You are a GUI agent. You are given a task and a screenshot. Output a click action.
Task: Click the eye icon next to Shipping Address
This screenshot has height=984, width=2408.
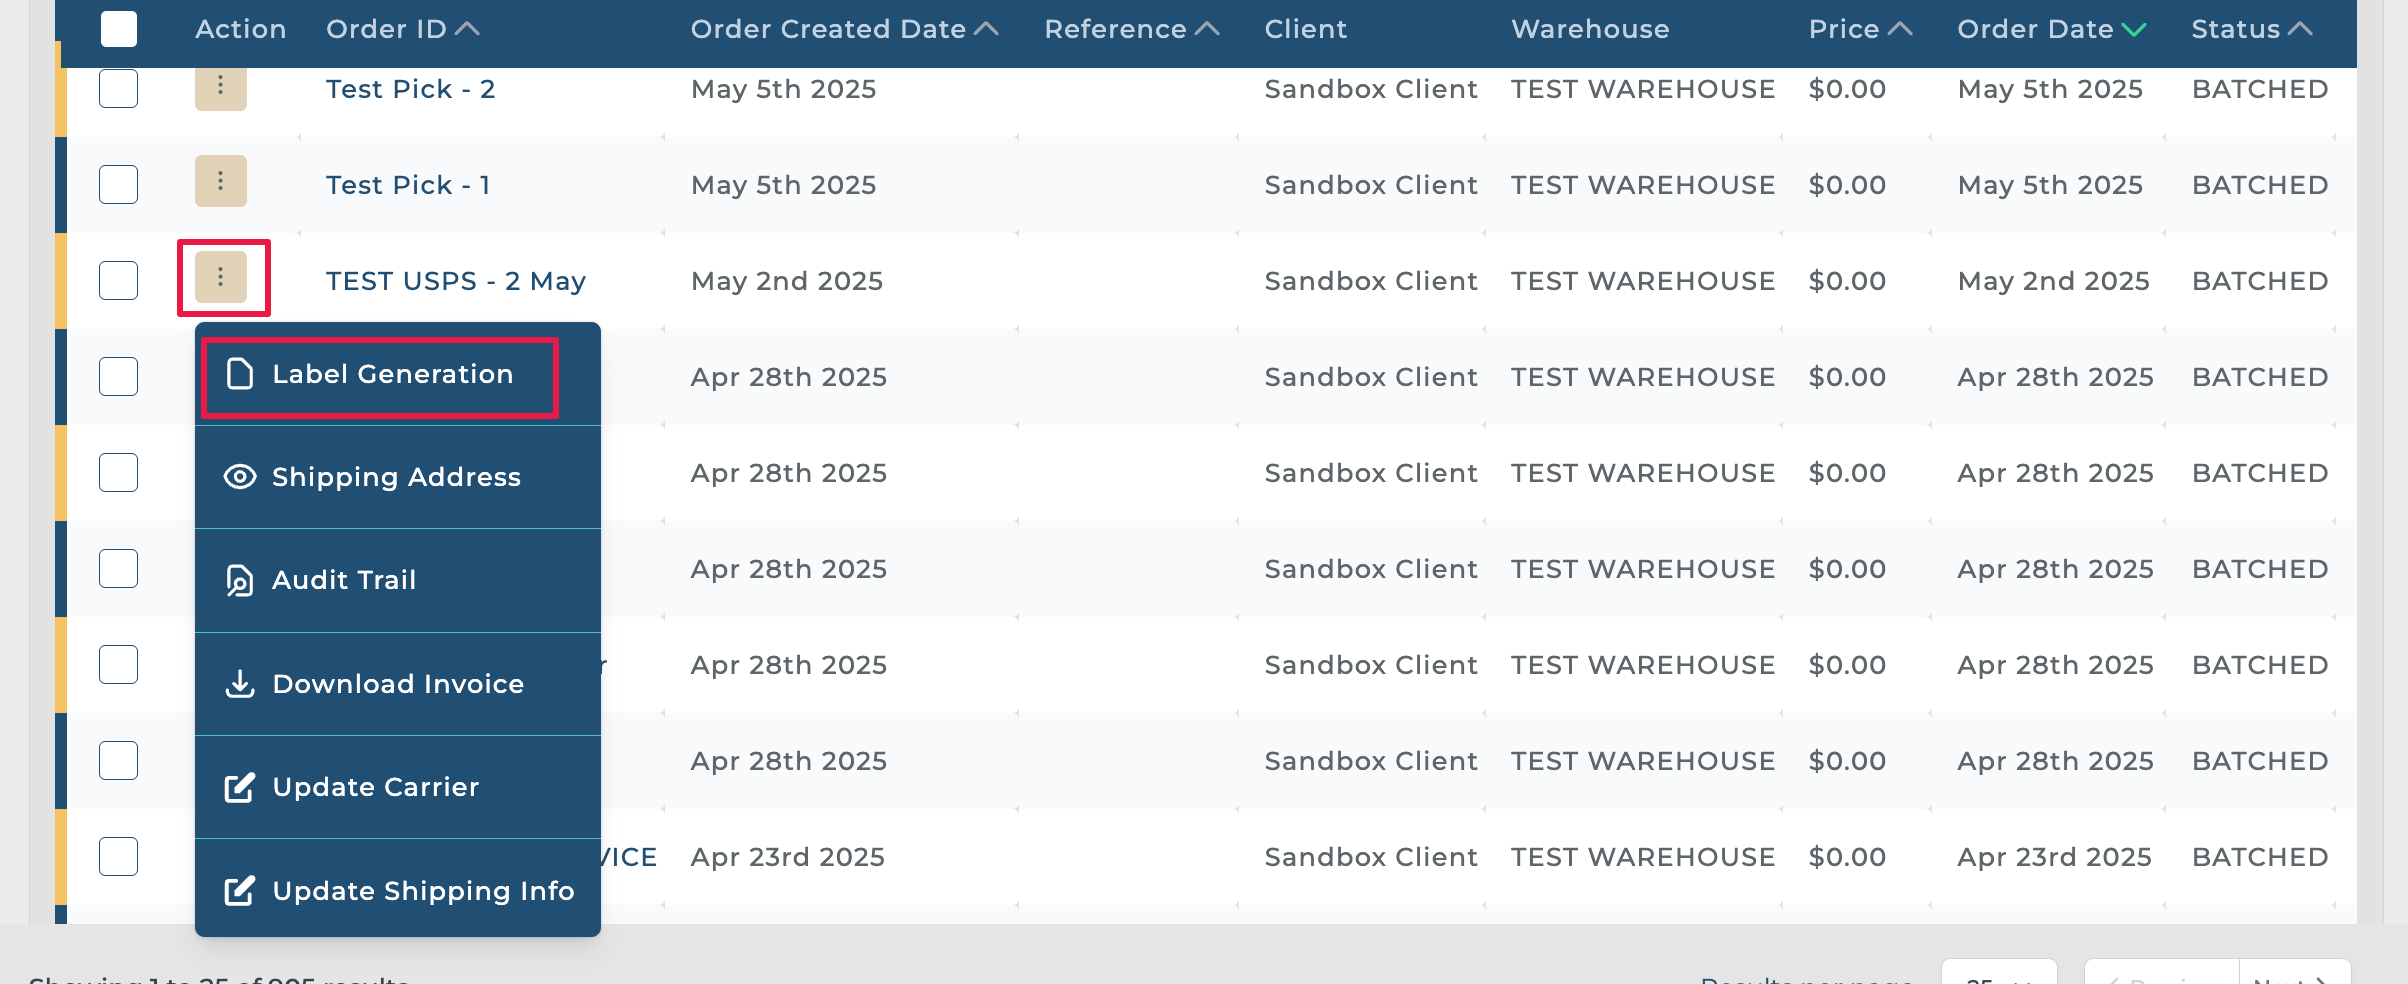click(240, 477)
